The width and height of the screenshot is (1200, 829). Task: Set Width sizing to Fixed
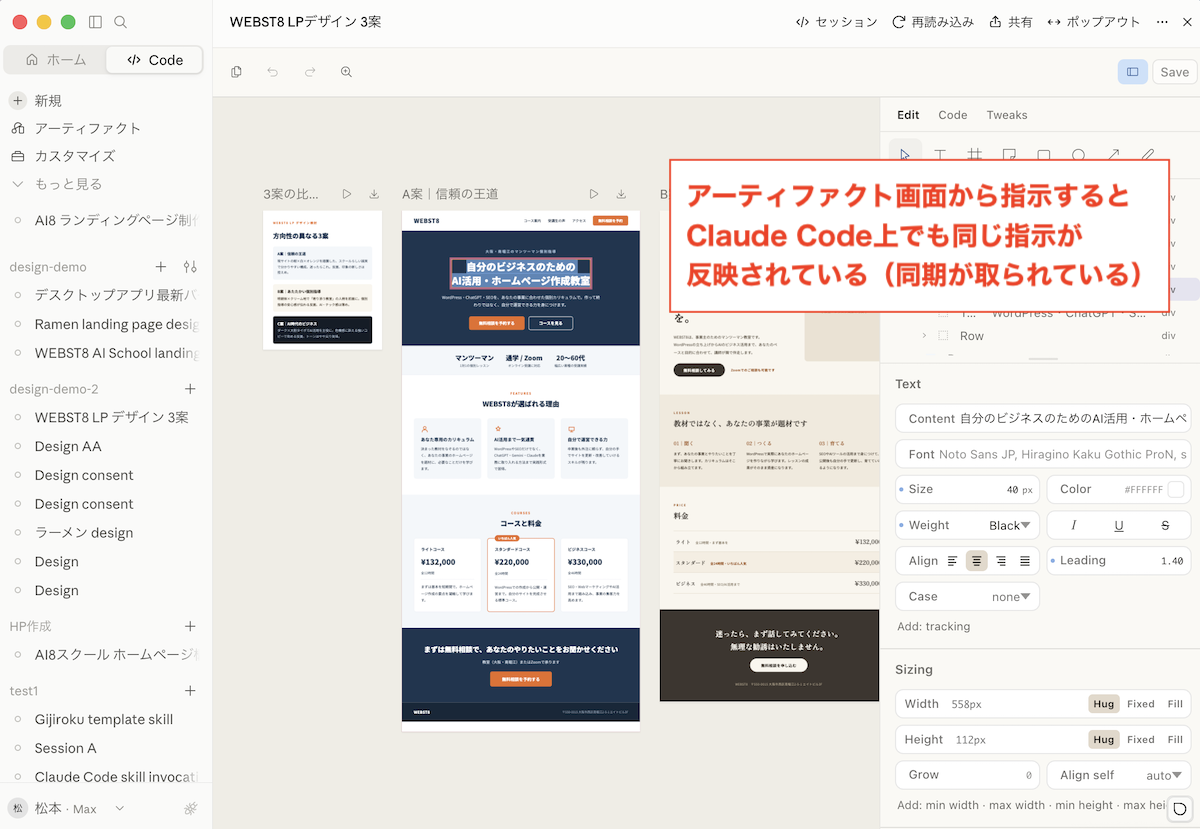pyautogui.click(x=1141, y=704)
